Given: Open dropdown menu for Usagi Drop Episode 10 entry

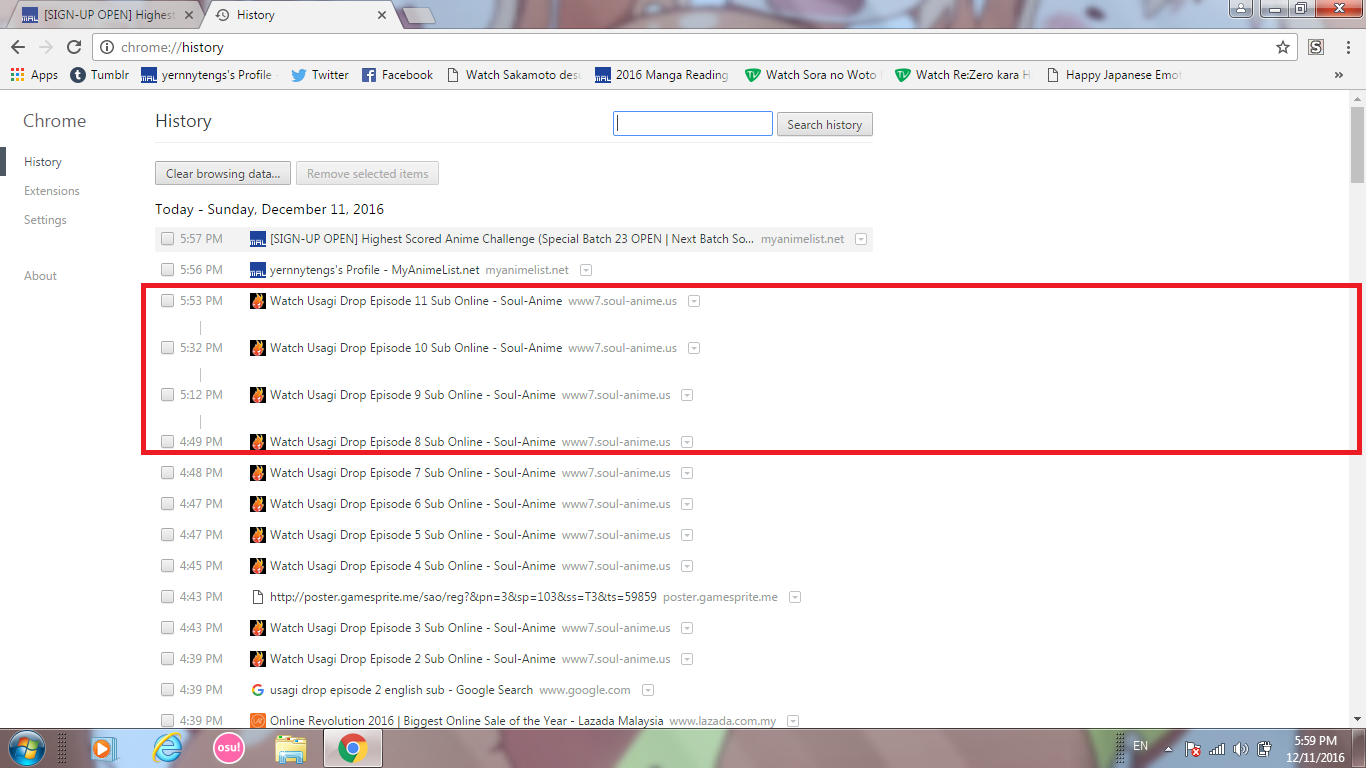Looking at the screenshot, I should 694,348.
